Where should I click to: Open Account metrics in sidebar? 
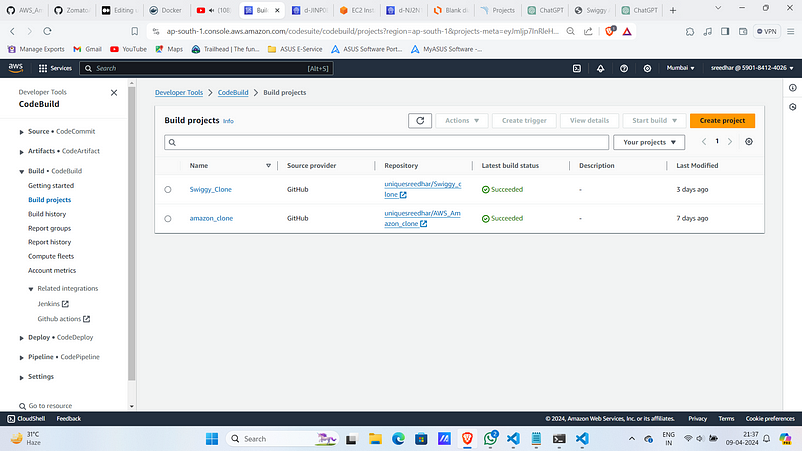tap(52, 270)
